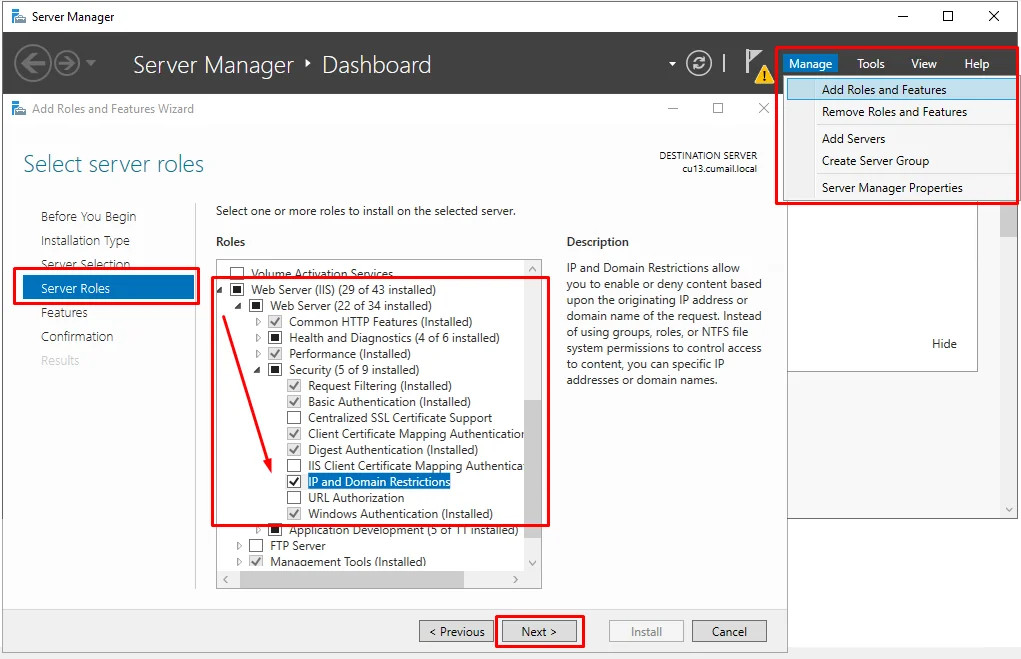Click the Previous button
The height and width of the screenshot is (659, 1021).
456,632
